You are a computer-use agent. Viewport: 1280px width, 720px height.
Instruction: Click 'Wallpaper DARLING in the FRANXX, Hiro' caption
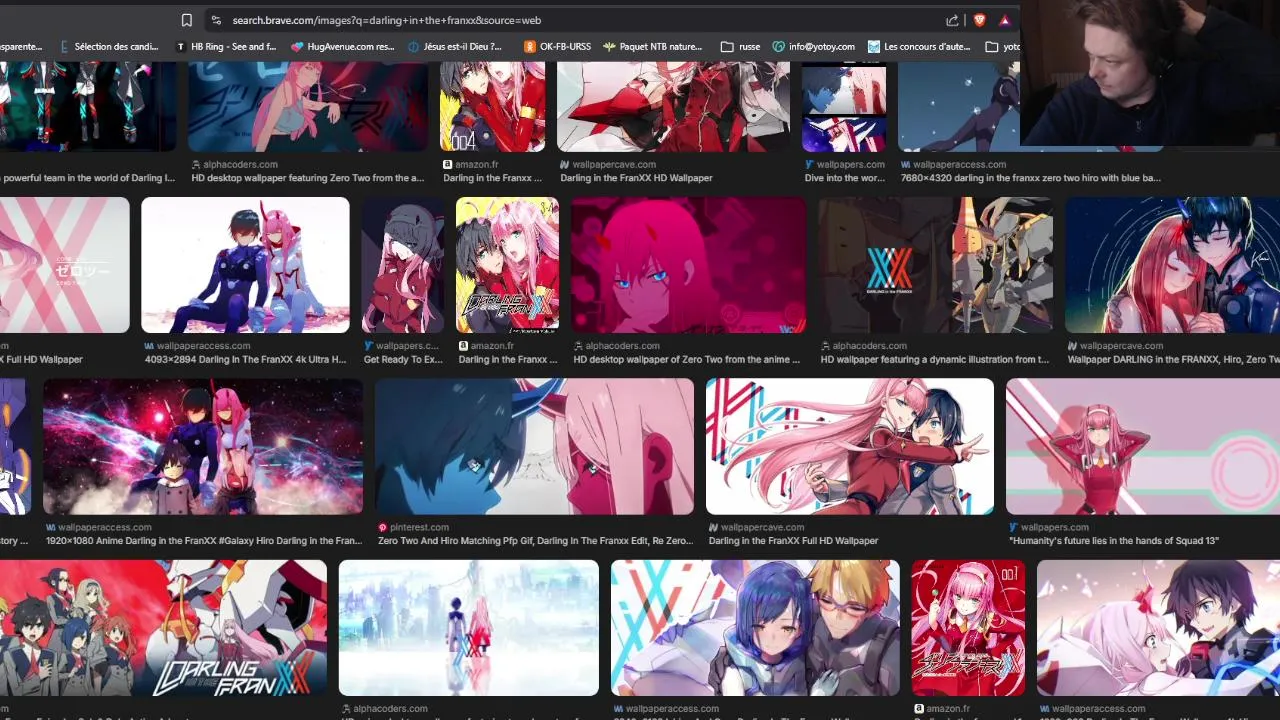[1173, 359]
